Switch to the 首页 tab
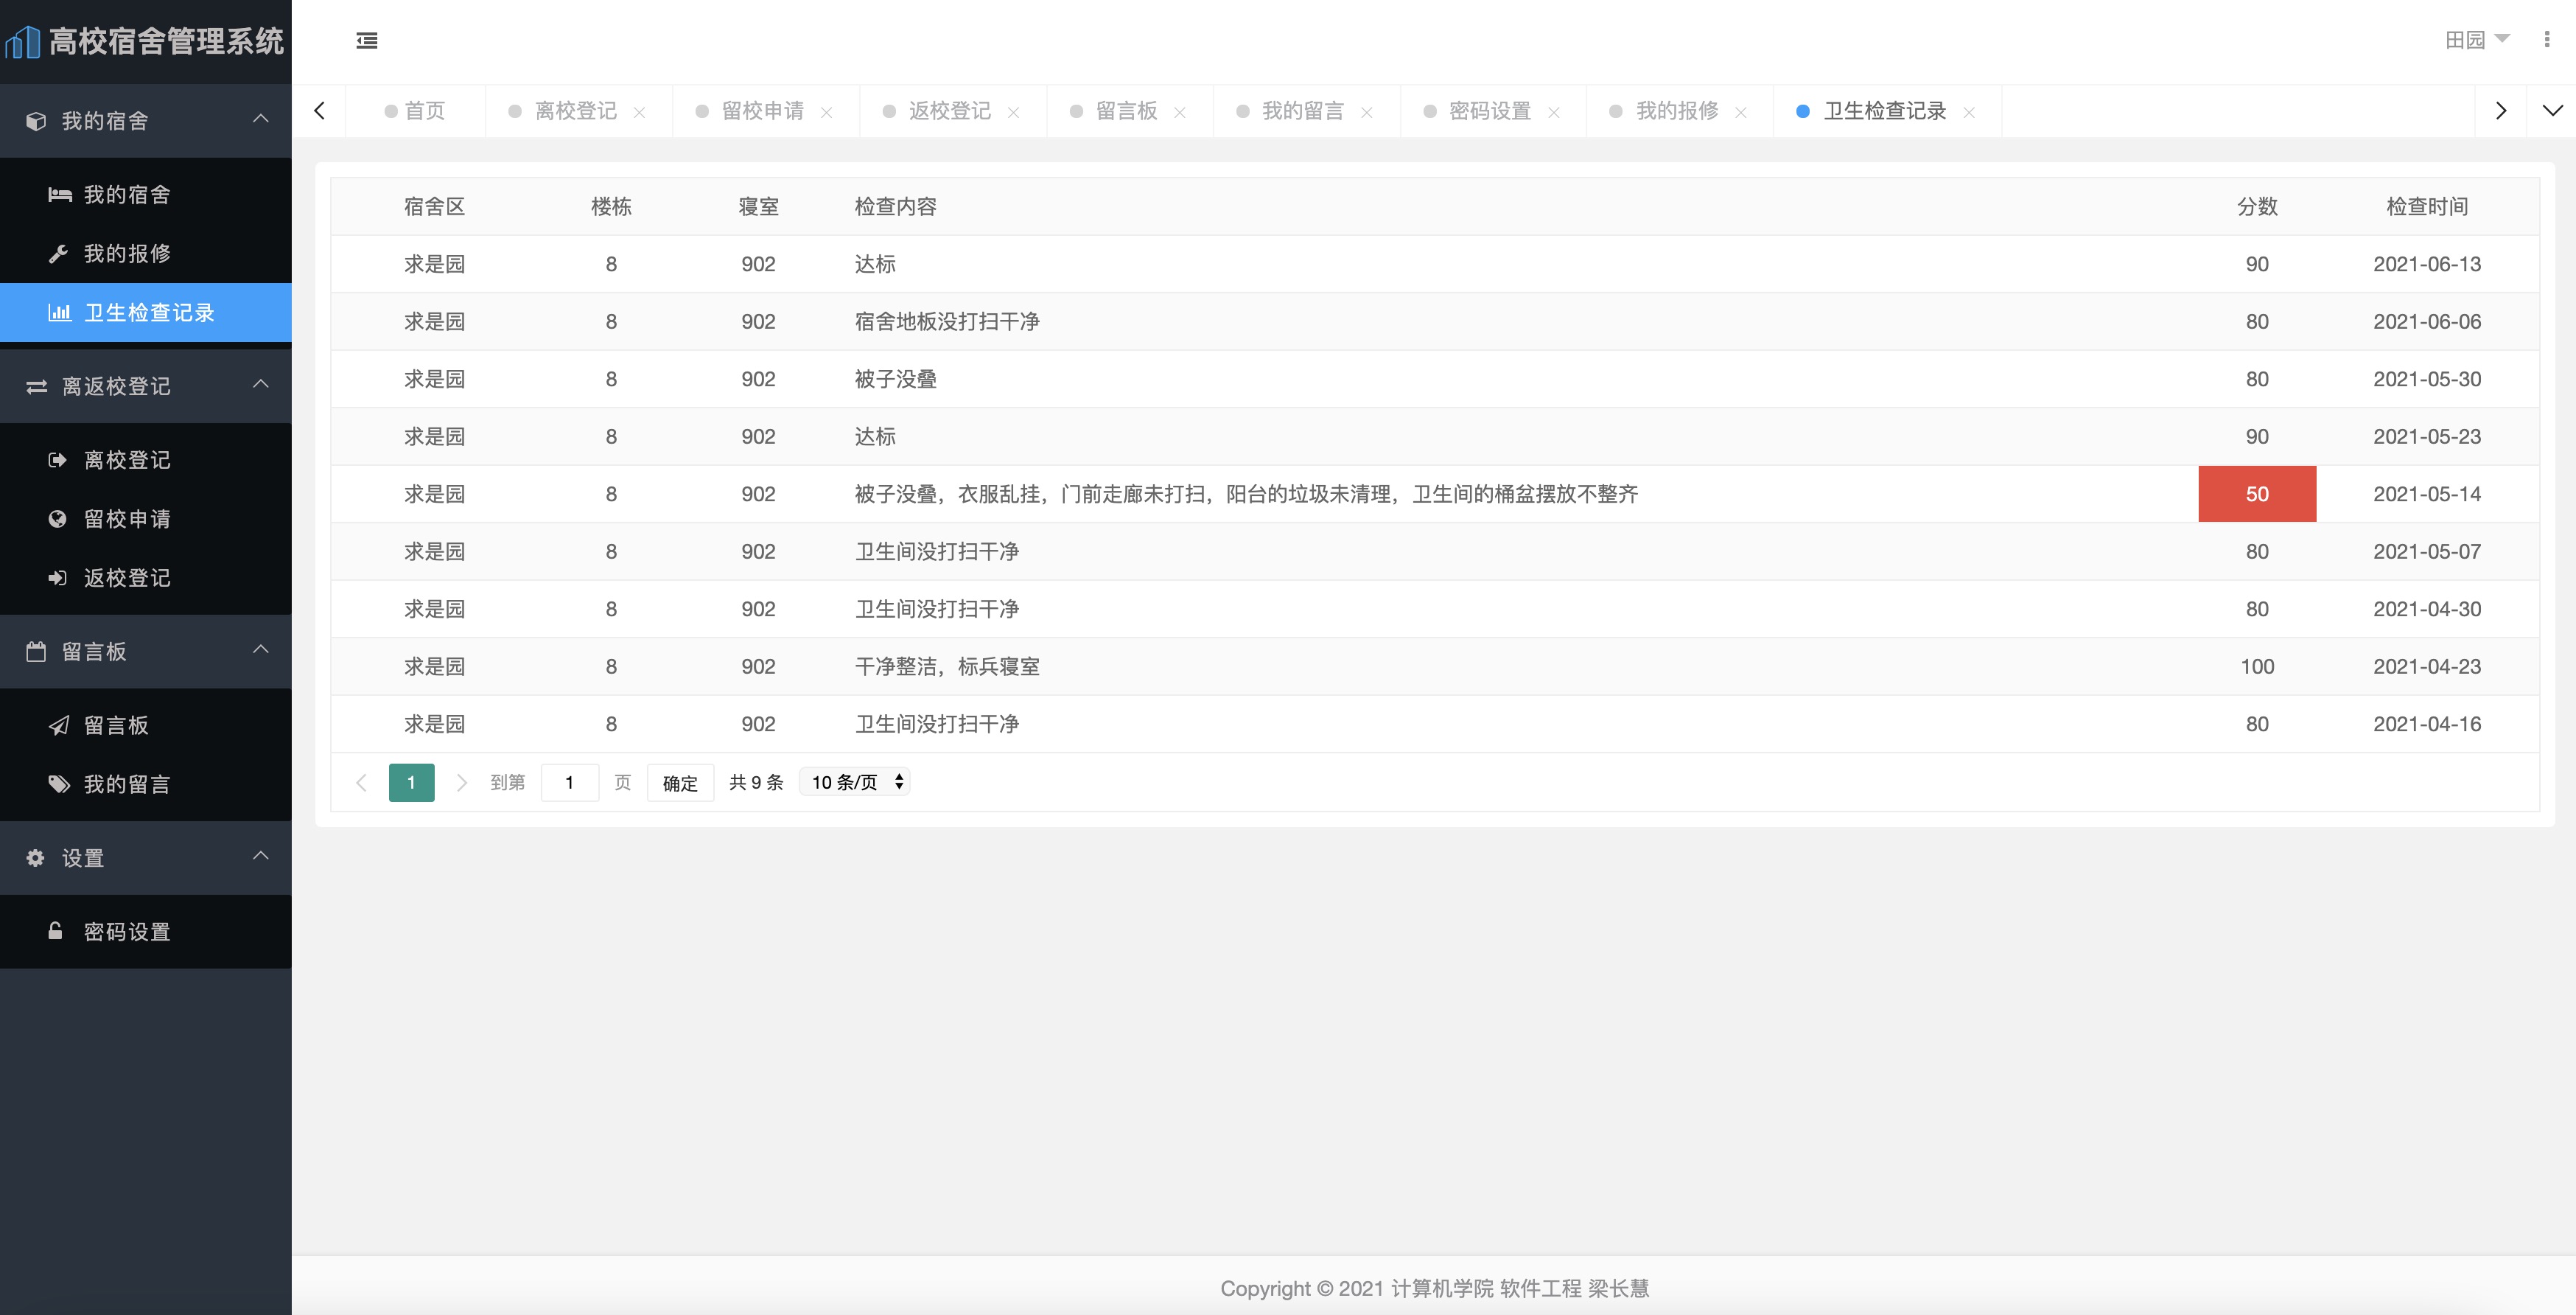2576x1315 pixels. click(424, 111)
